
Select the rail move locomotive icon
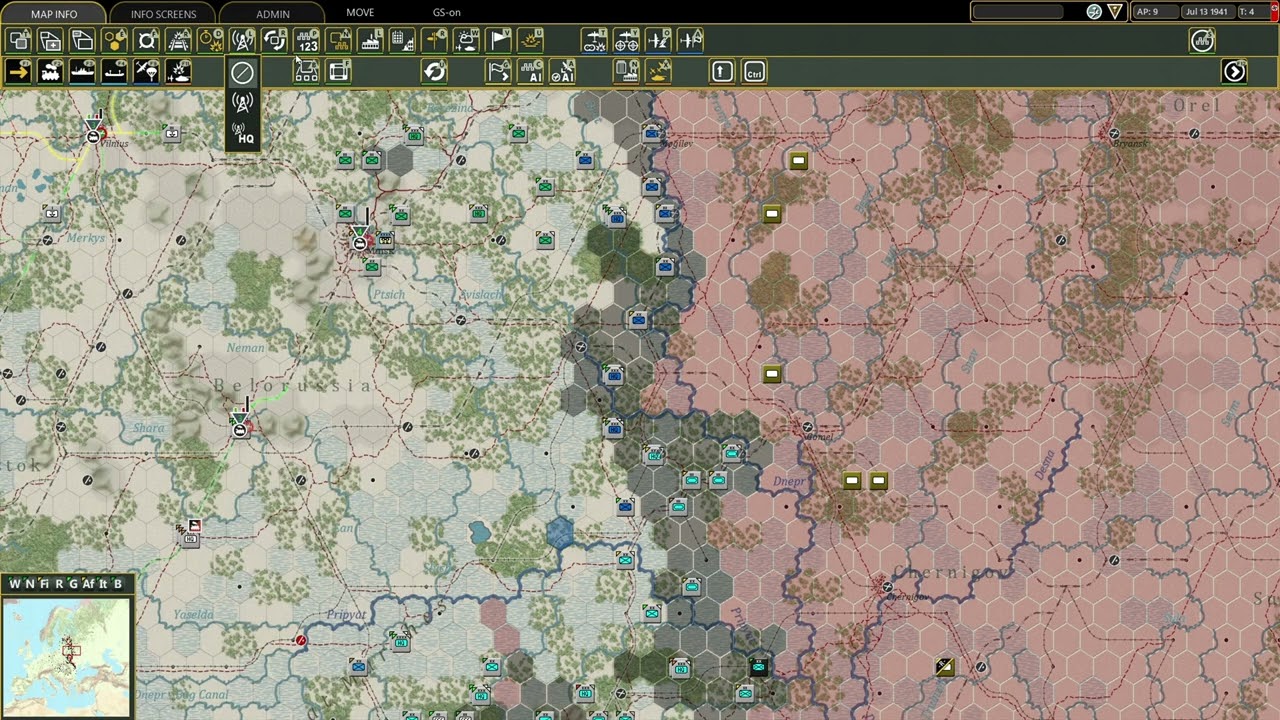coord(51,71)
